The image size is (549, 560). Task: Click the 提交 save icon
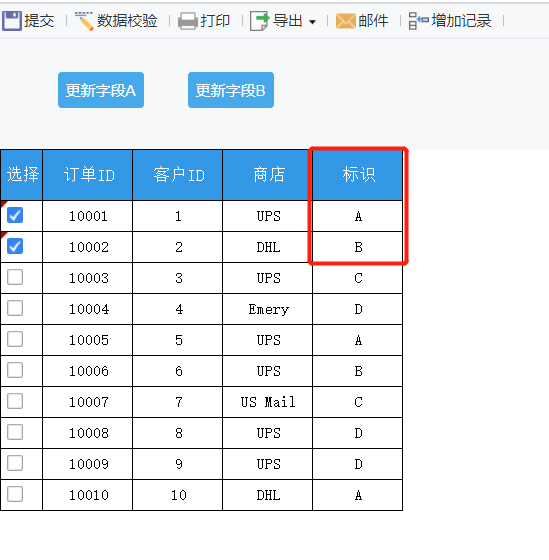pos(12,21)
